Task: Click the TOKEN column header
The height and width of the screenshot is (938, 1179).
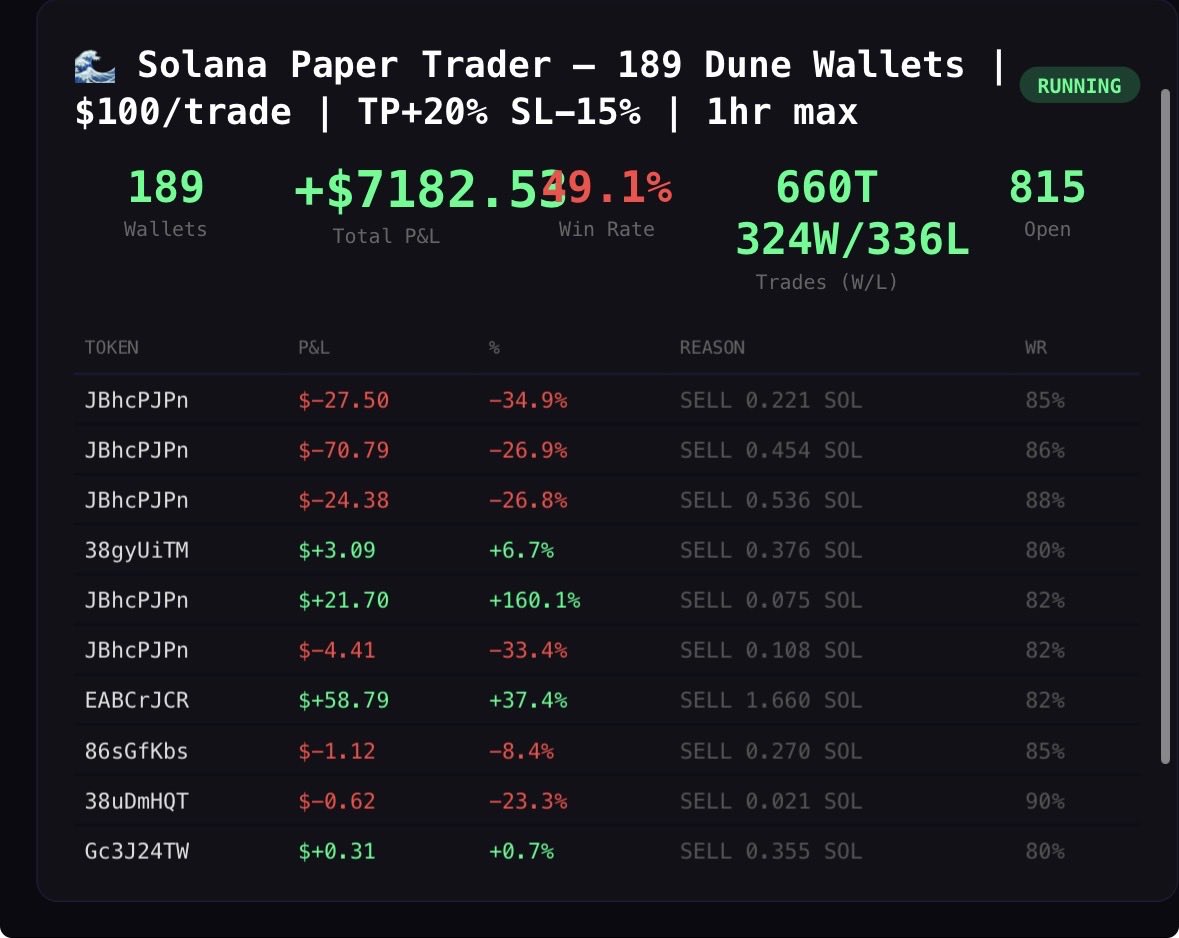Action: [111, 348]
